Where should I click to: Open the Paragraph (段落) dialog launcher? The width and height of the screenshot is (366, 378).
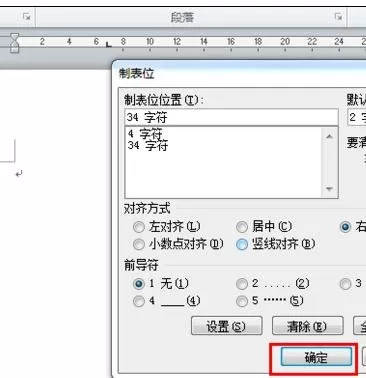tap(338, 17)
